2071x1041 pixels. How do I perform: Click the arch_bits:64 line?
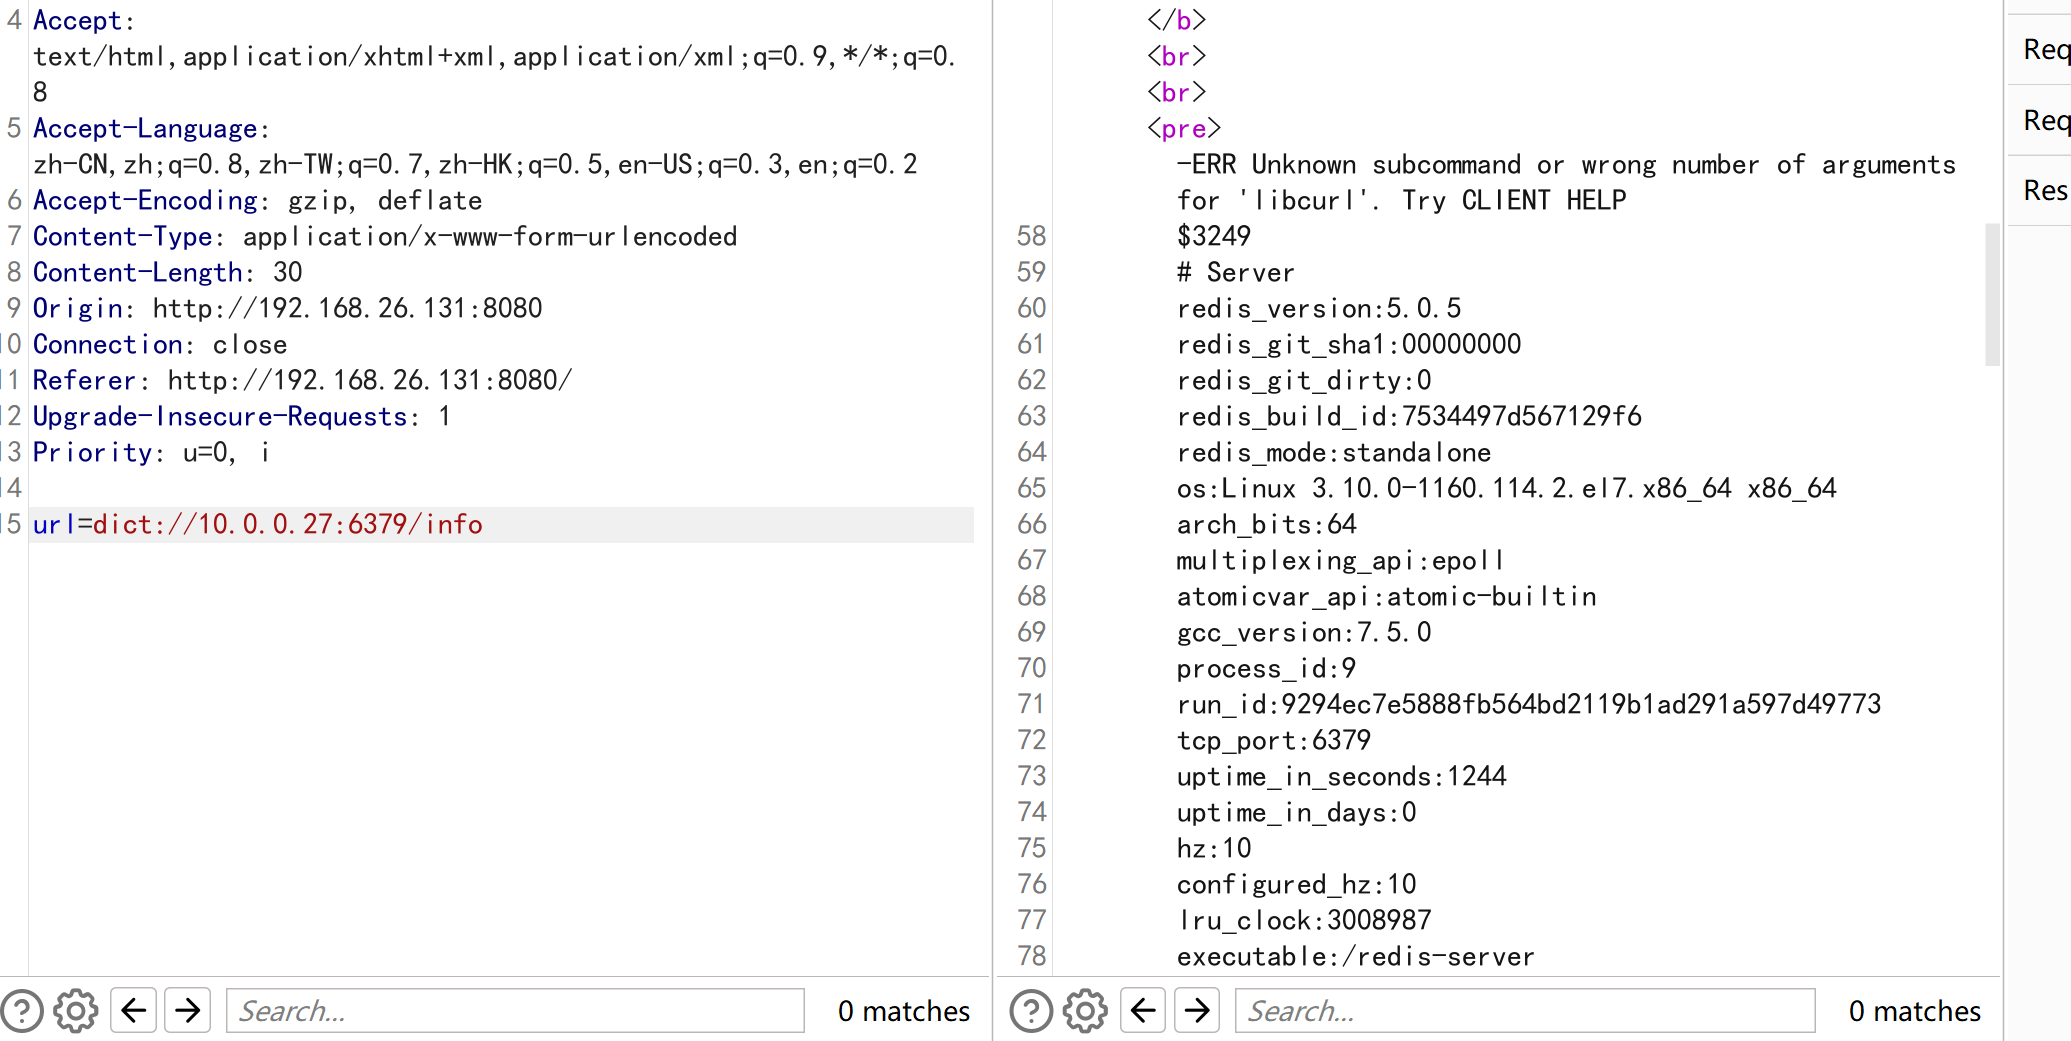[x=1266, y=524]
